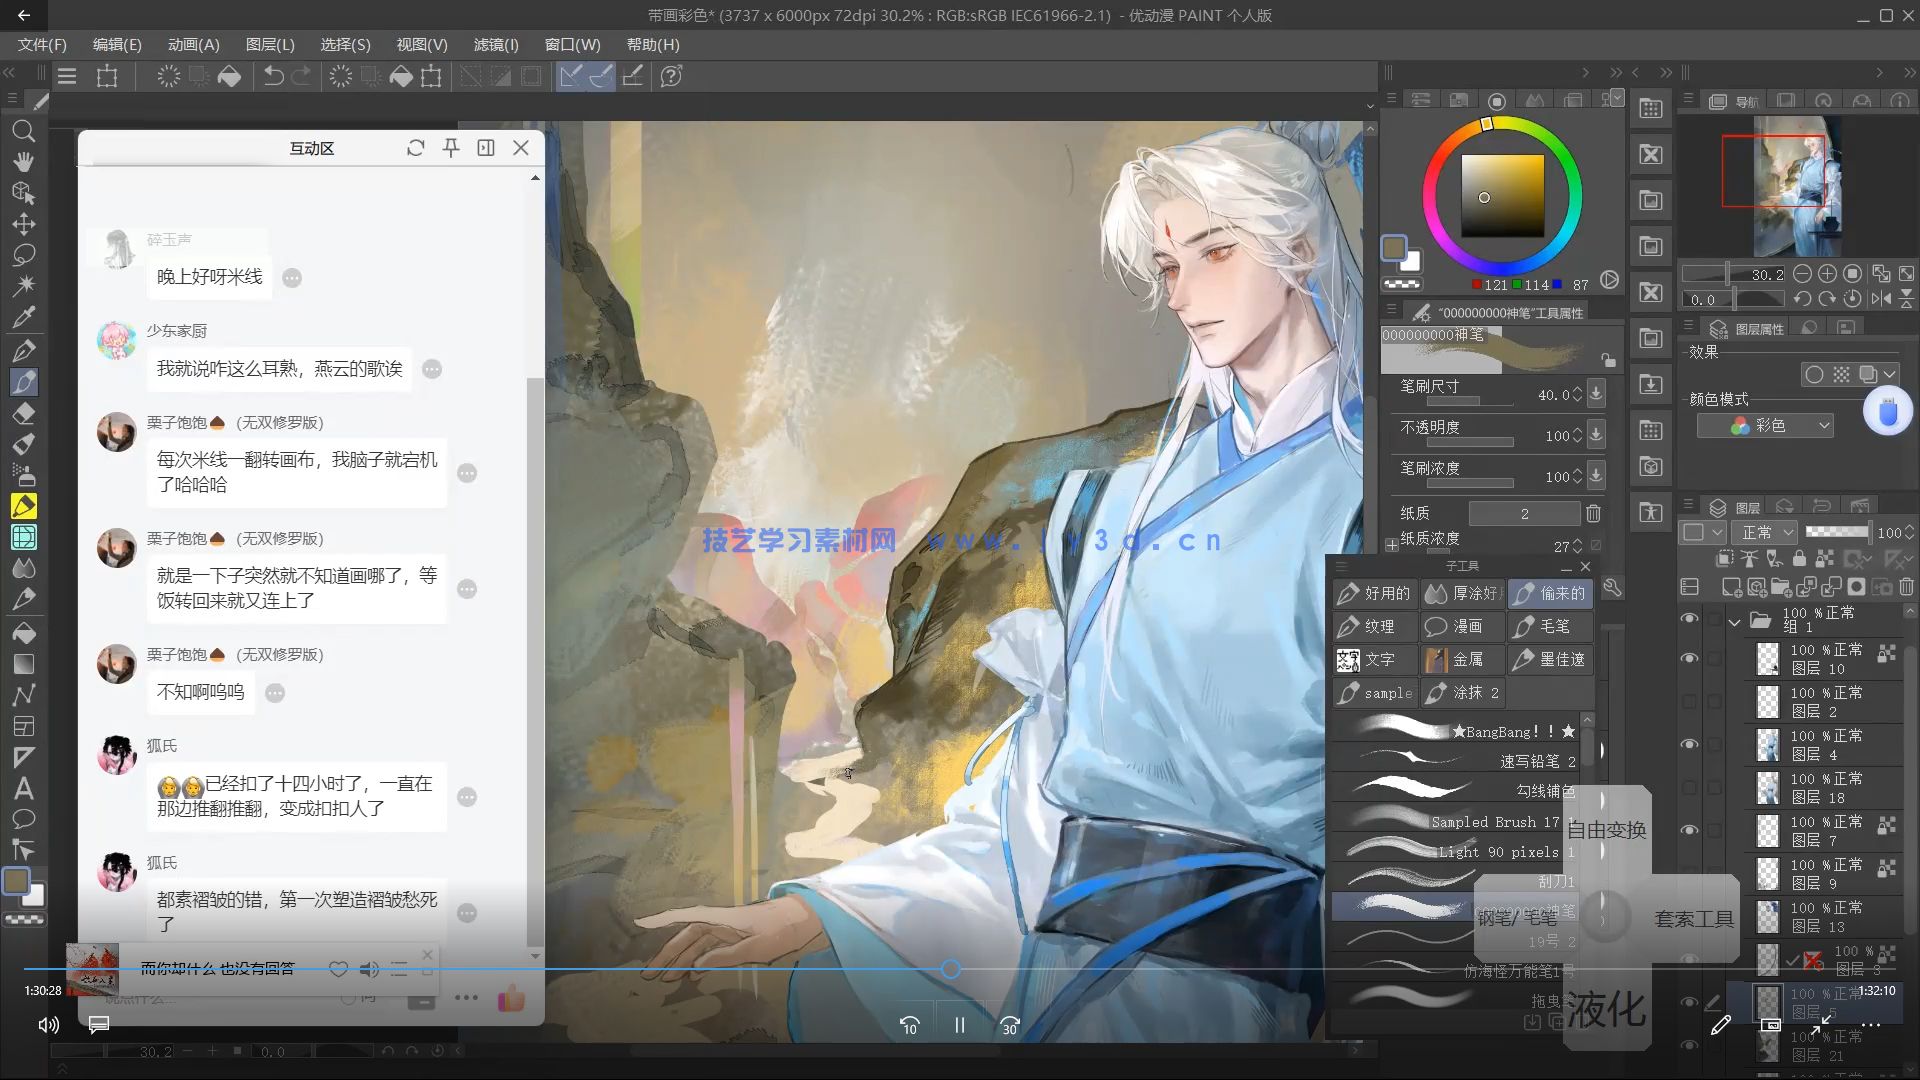
Task: Open the 彩色 color mode dropdown
Action: (x=1765, y=426)
